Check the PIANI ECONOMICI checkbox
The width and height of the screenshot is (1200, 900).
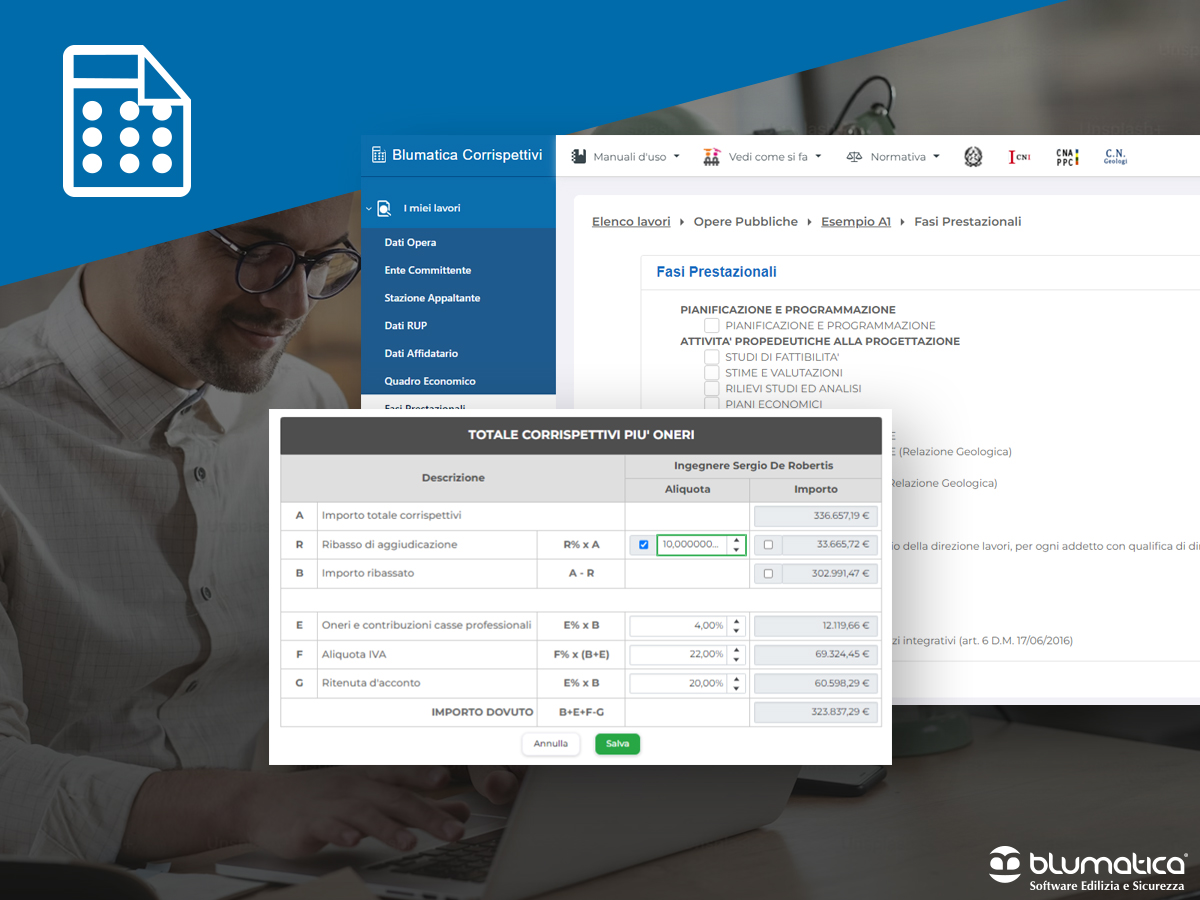(x=711, y=404)
